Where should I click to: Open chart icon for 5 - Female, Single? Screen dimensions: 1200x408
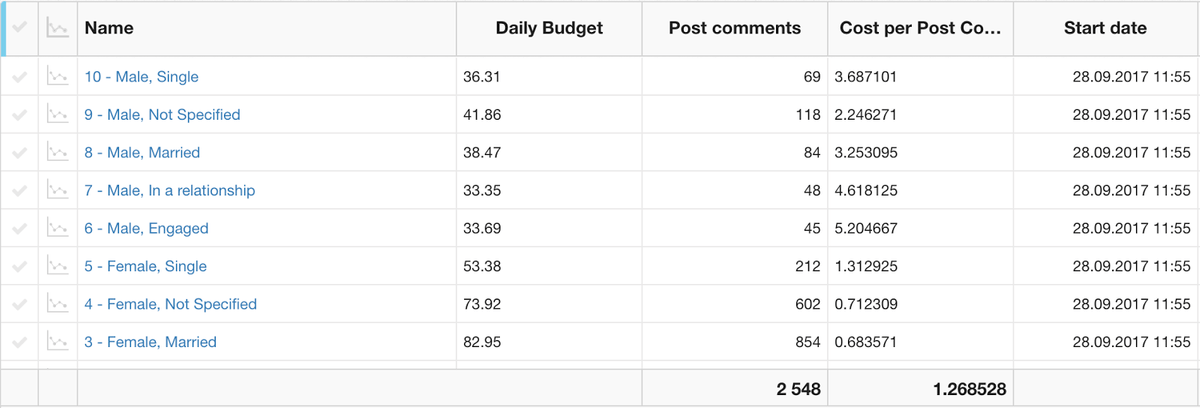coord(58,266)
